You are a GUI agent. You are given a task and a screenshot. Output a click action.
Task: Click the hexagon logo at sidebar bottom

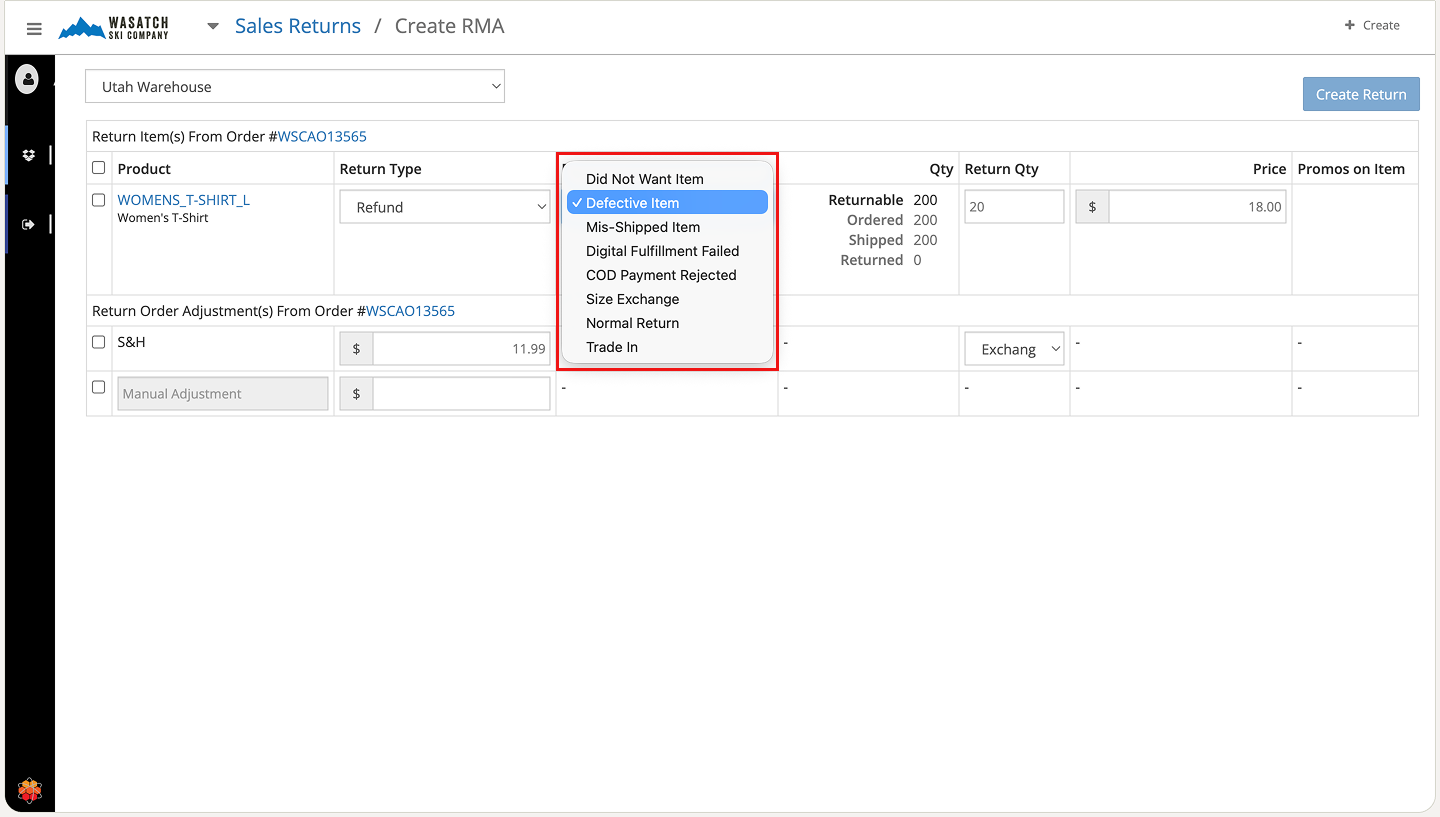pyautogui.click(x=29, y=791)
